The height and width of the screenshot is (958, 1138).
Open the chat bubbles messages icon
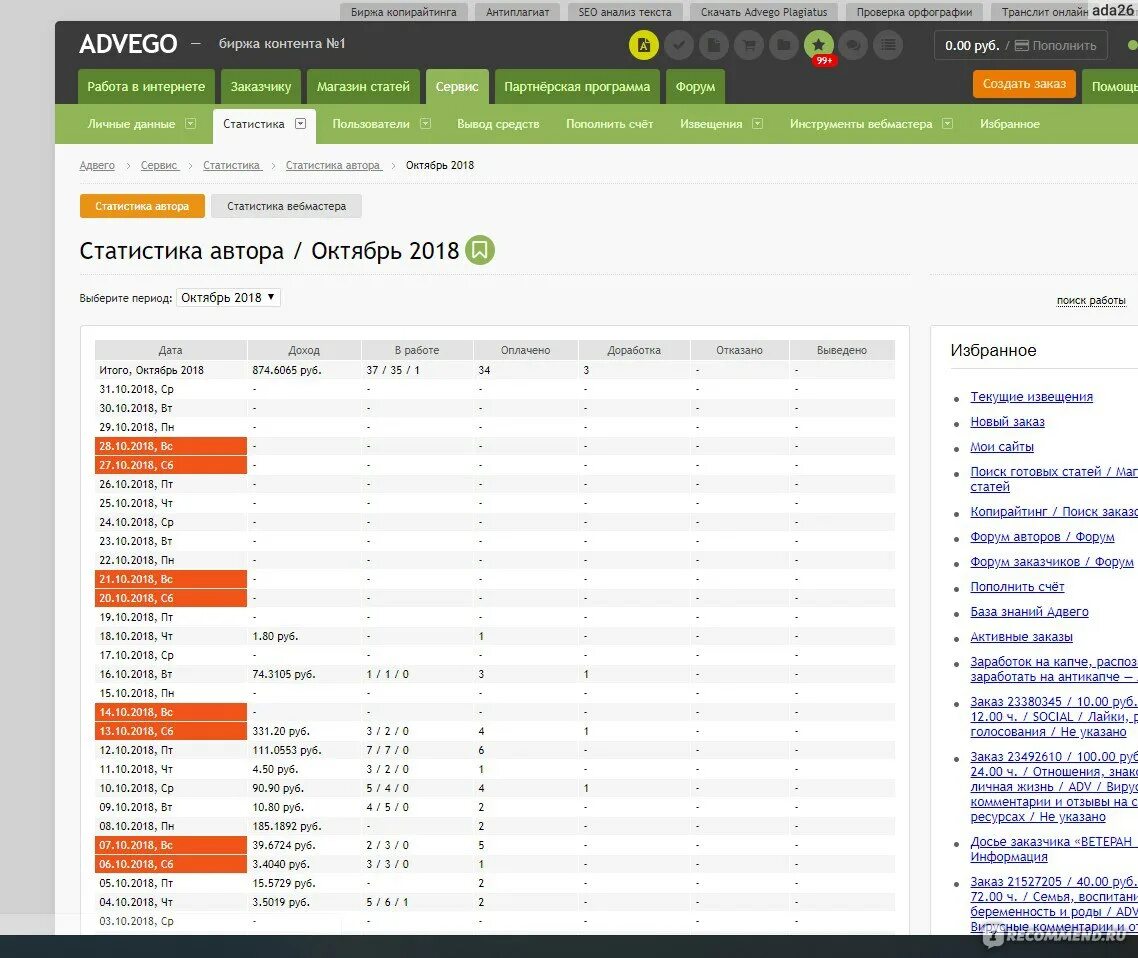coord(854,45)
